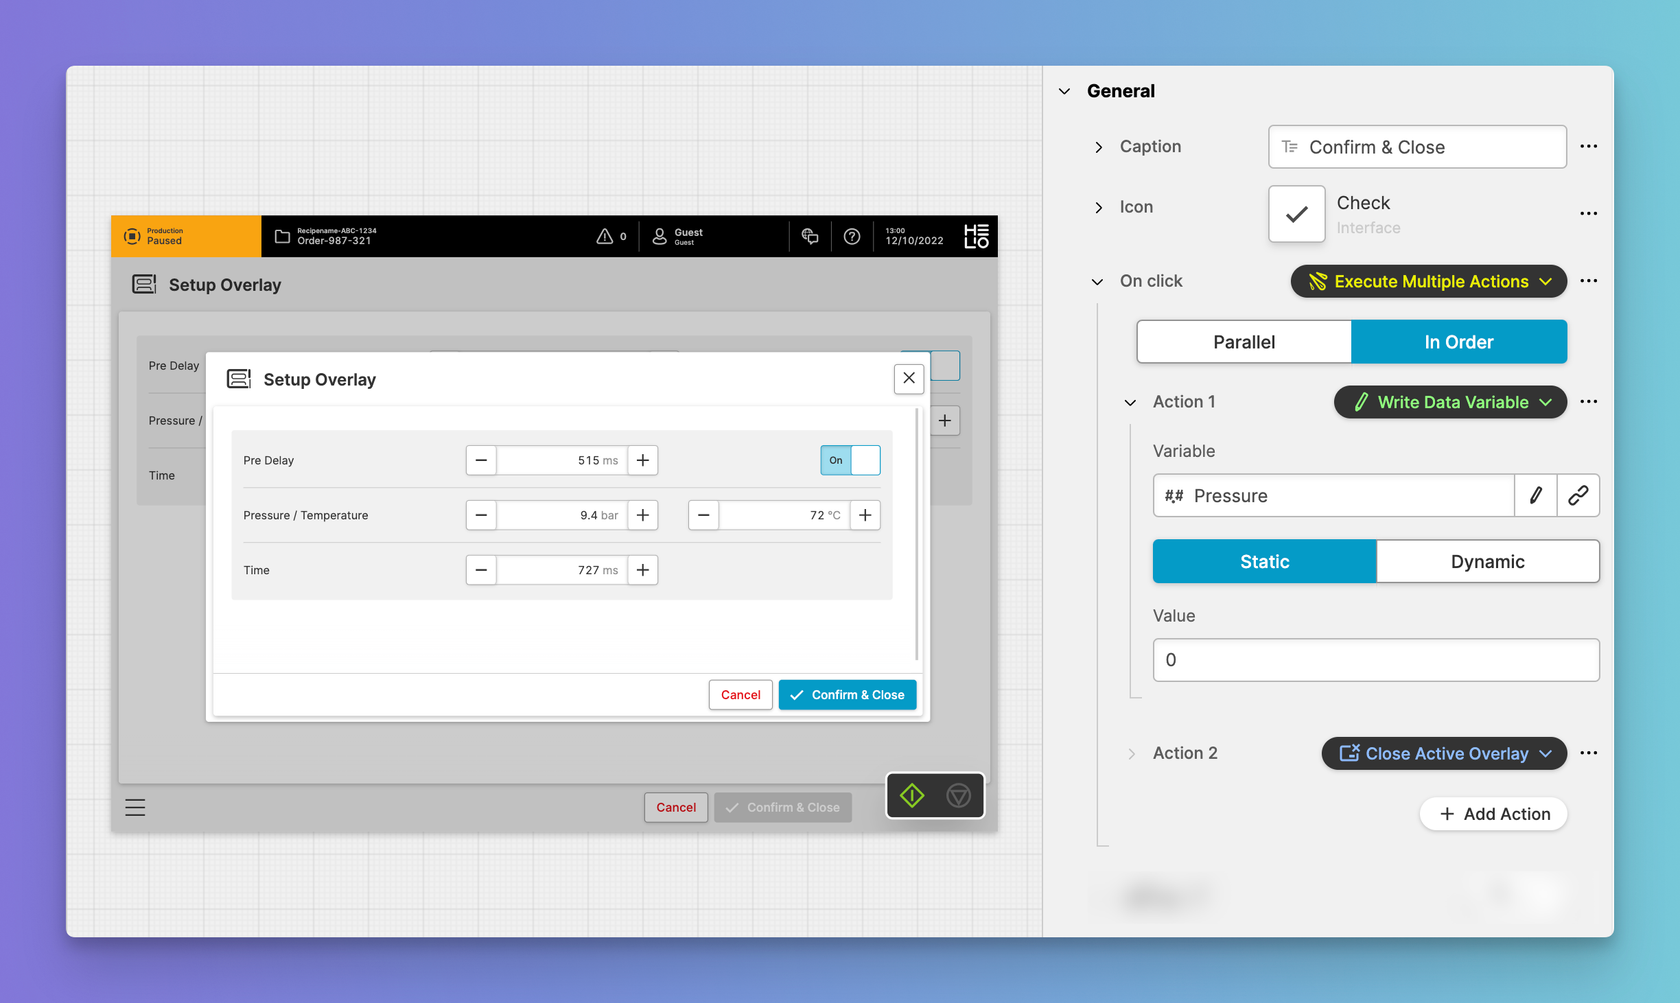Increase the Time value with plus
Screen dimensions: 1680x1003
coord(643,570)
